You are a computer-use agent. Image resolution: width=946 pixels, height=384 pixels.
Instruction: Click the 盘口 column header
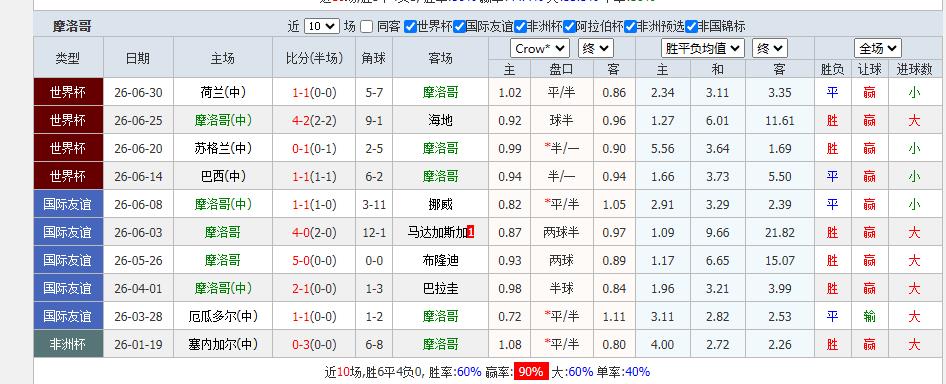click(562, 69)
